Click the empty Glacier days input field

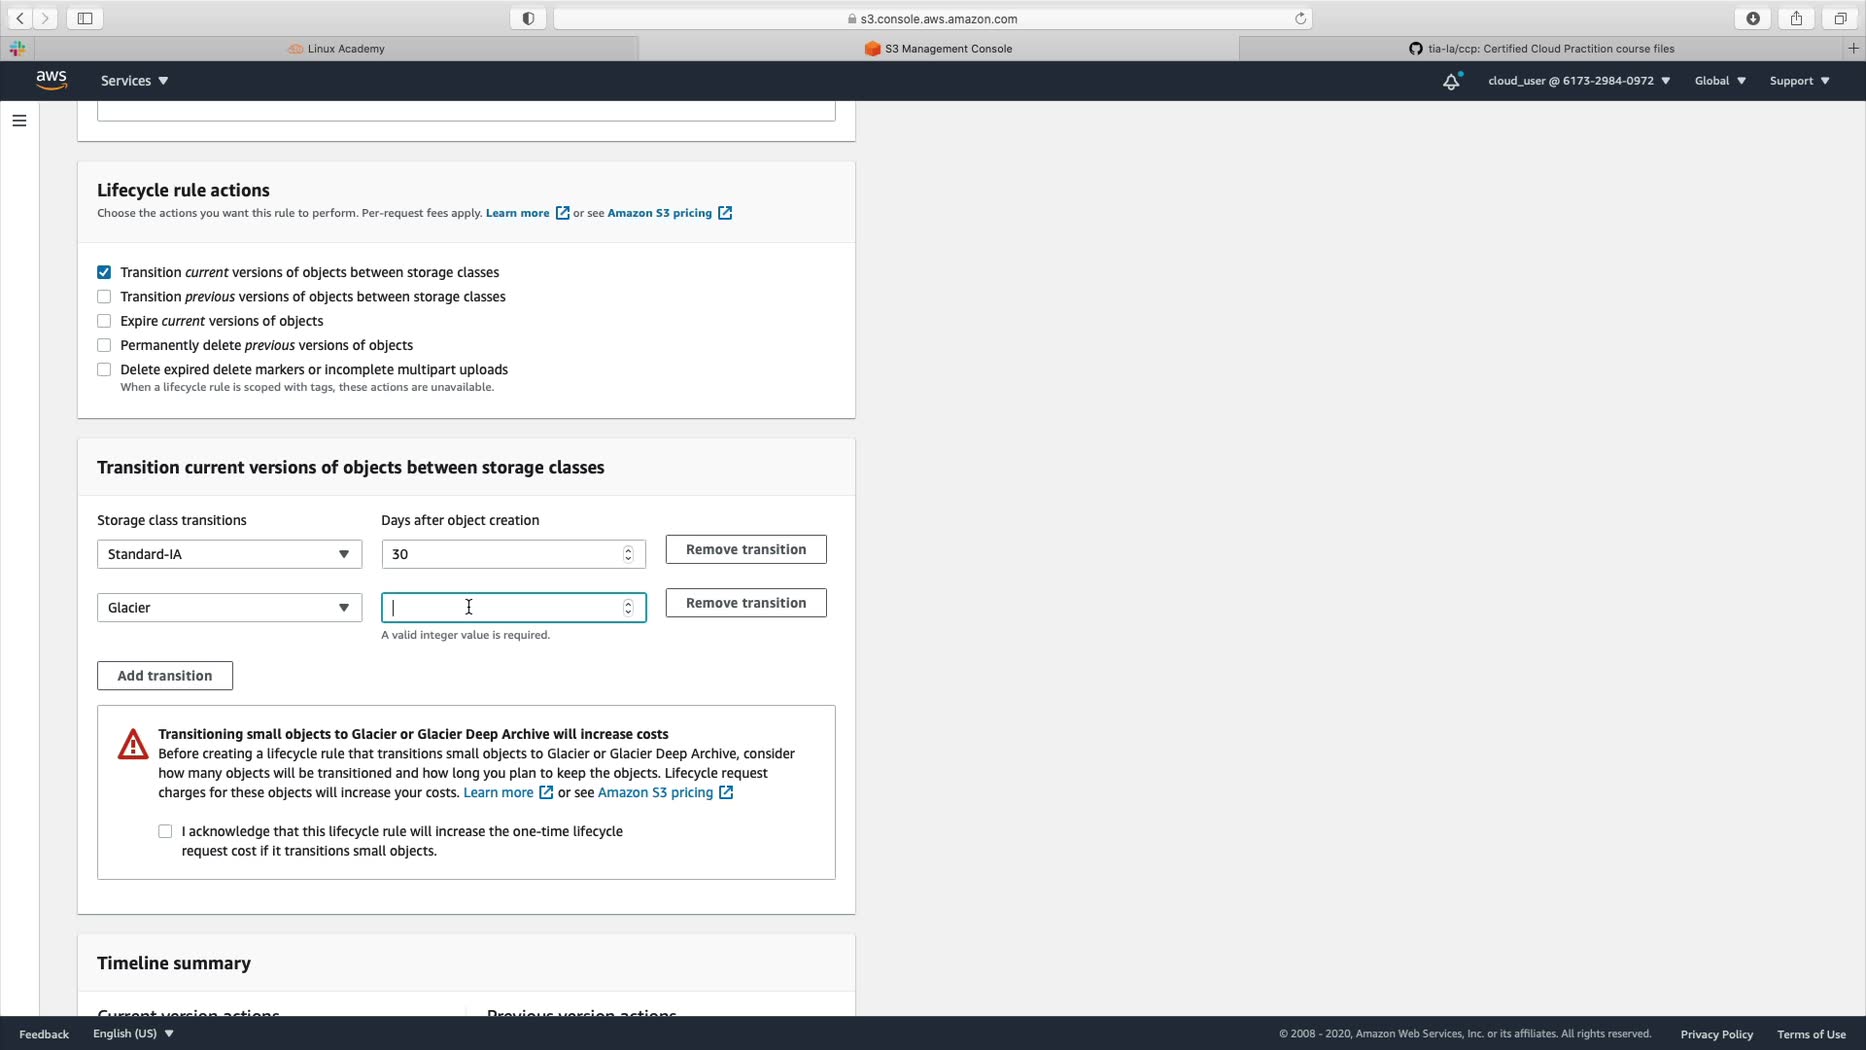click(x=513, y=607)
